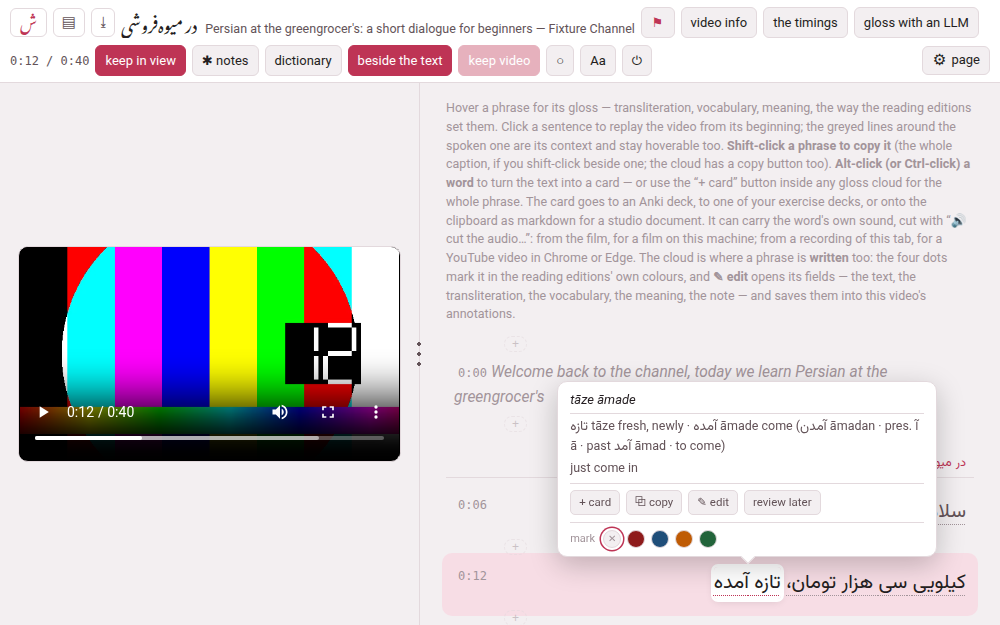Image resolution: width=1000 pixels, height=625 pixels.
Task: Mark phrase with dark red dot
Action: click(x=636, y=539)
